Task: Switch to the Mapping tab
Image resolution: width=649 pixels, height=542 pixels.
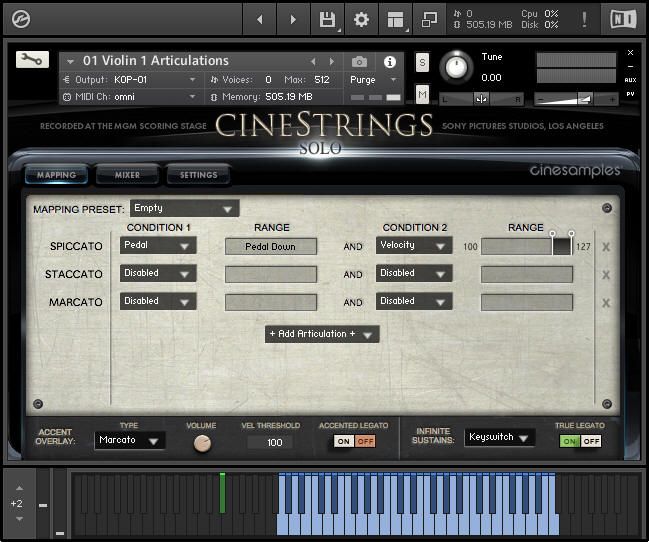Action: (56, 175)
